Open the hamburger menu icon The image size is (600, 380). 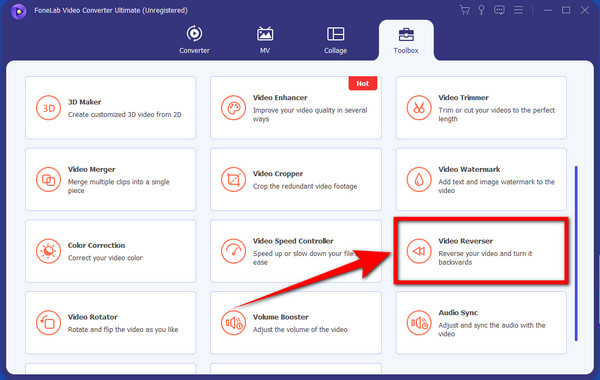click(x=518, y=10)
